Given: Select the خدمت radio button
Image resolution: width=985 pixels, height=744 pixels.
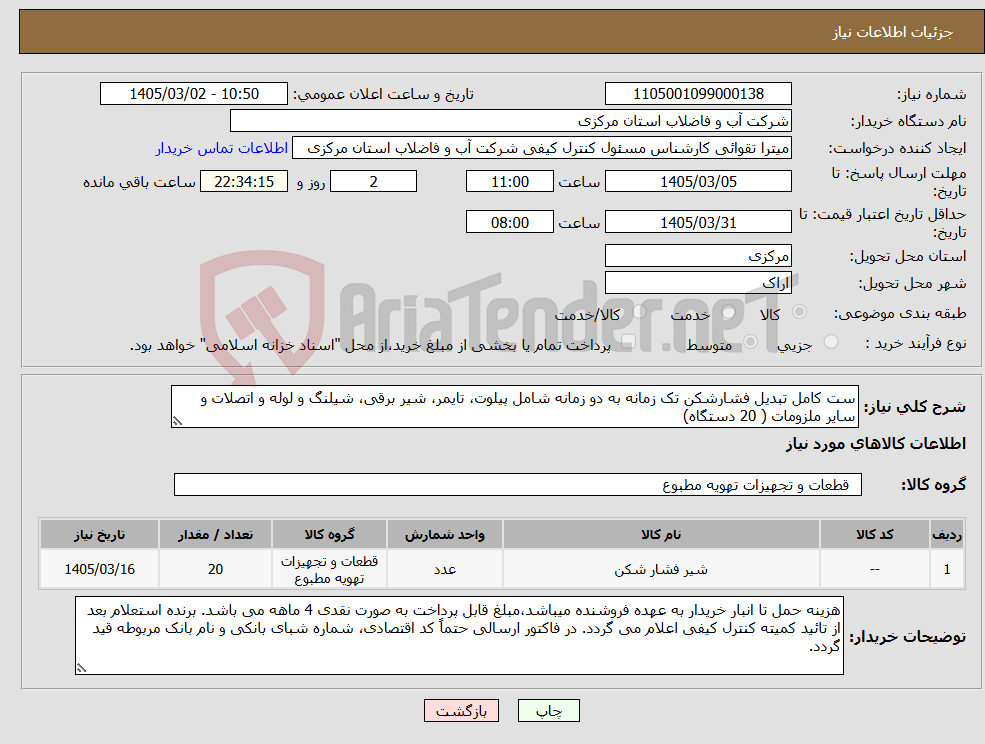Looking at the screenshot, I should [x=729, y=312].
